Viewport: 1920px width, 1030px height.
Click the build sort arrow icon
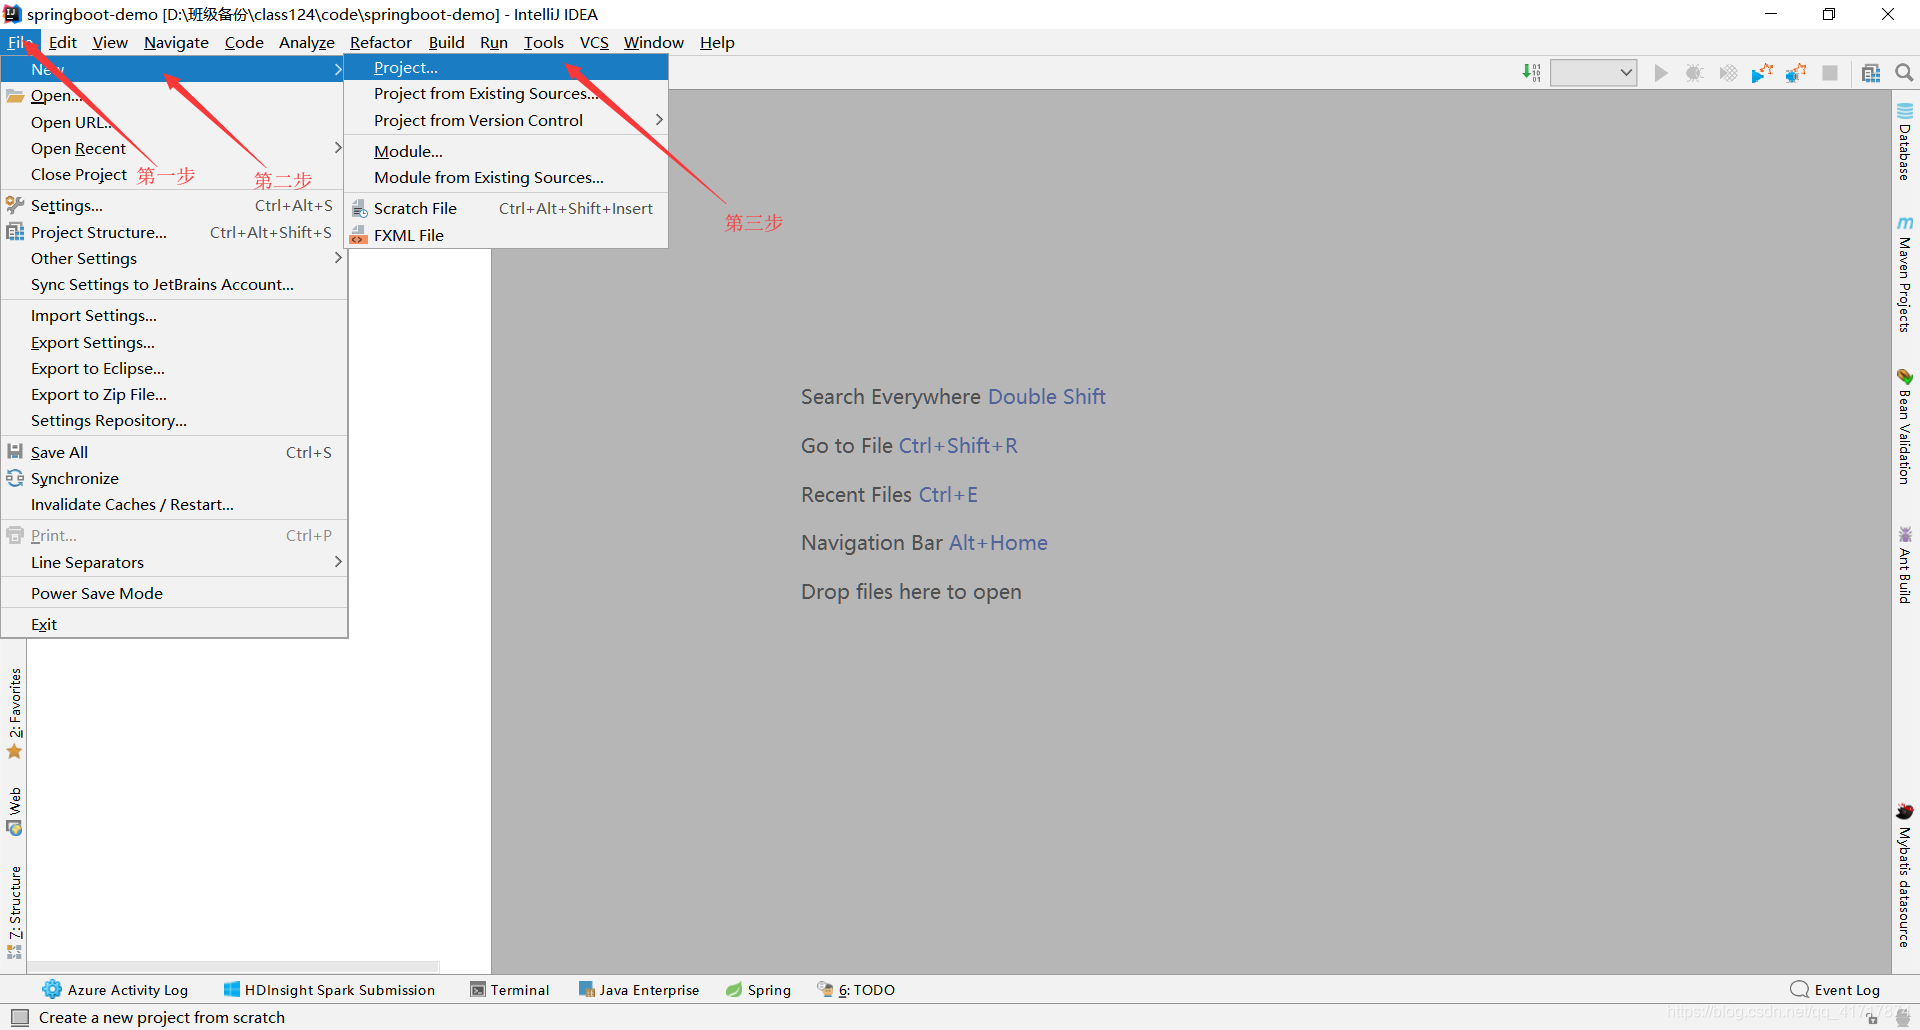coord(1531,73)
